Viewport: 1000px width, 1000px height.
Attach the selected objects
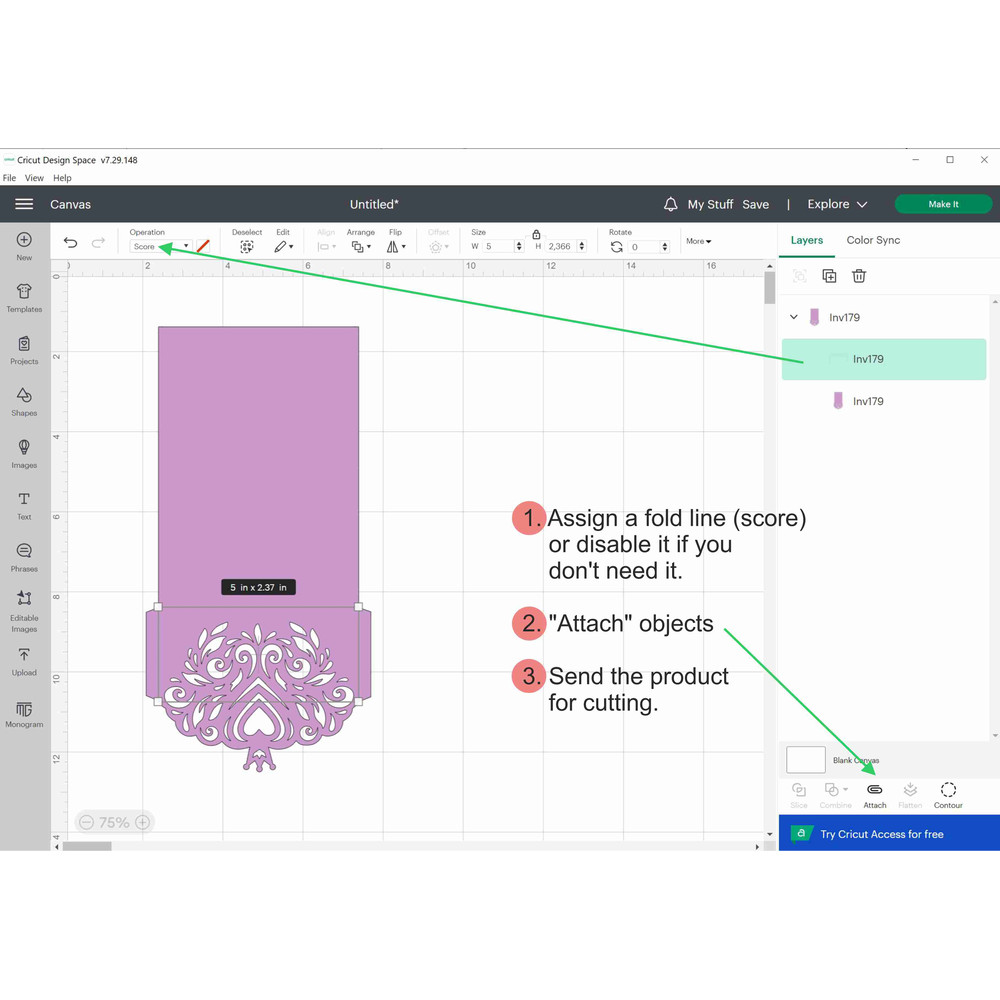coord(875,794)
